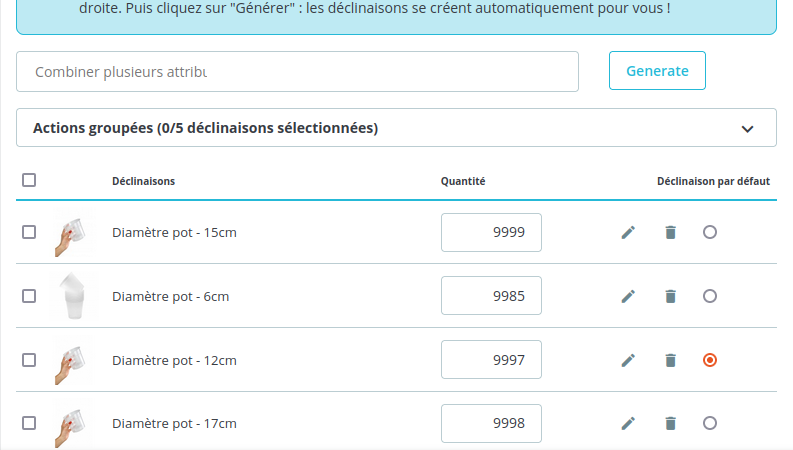This screenshot has width=793, height=450.
Task: Tick the select-all combinations checkbox
Action: (29, 180)
